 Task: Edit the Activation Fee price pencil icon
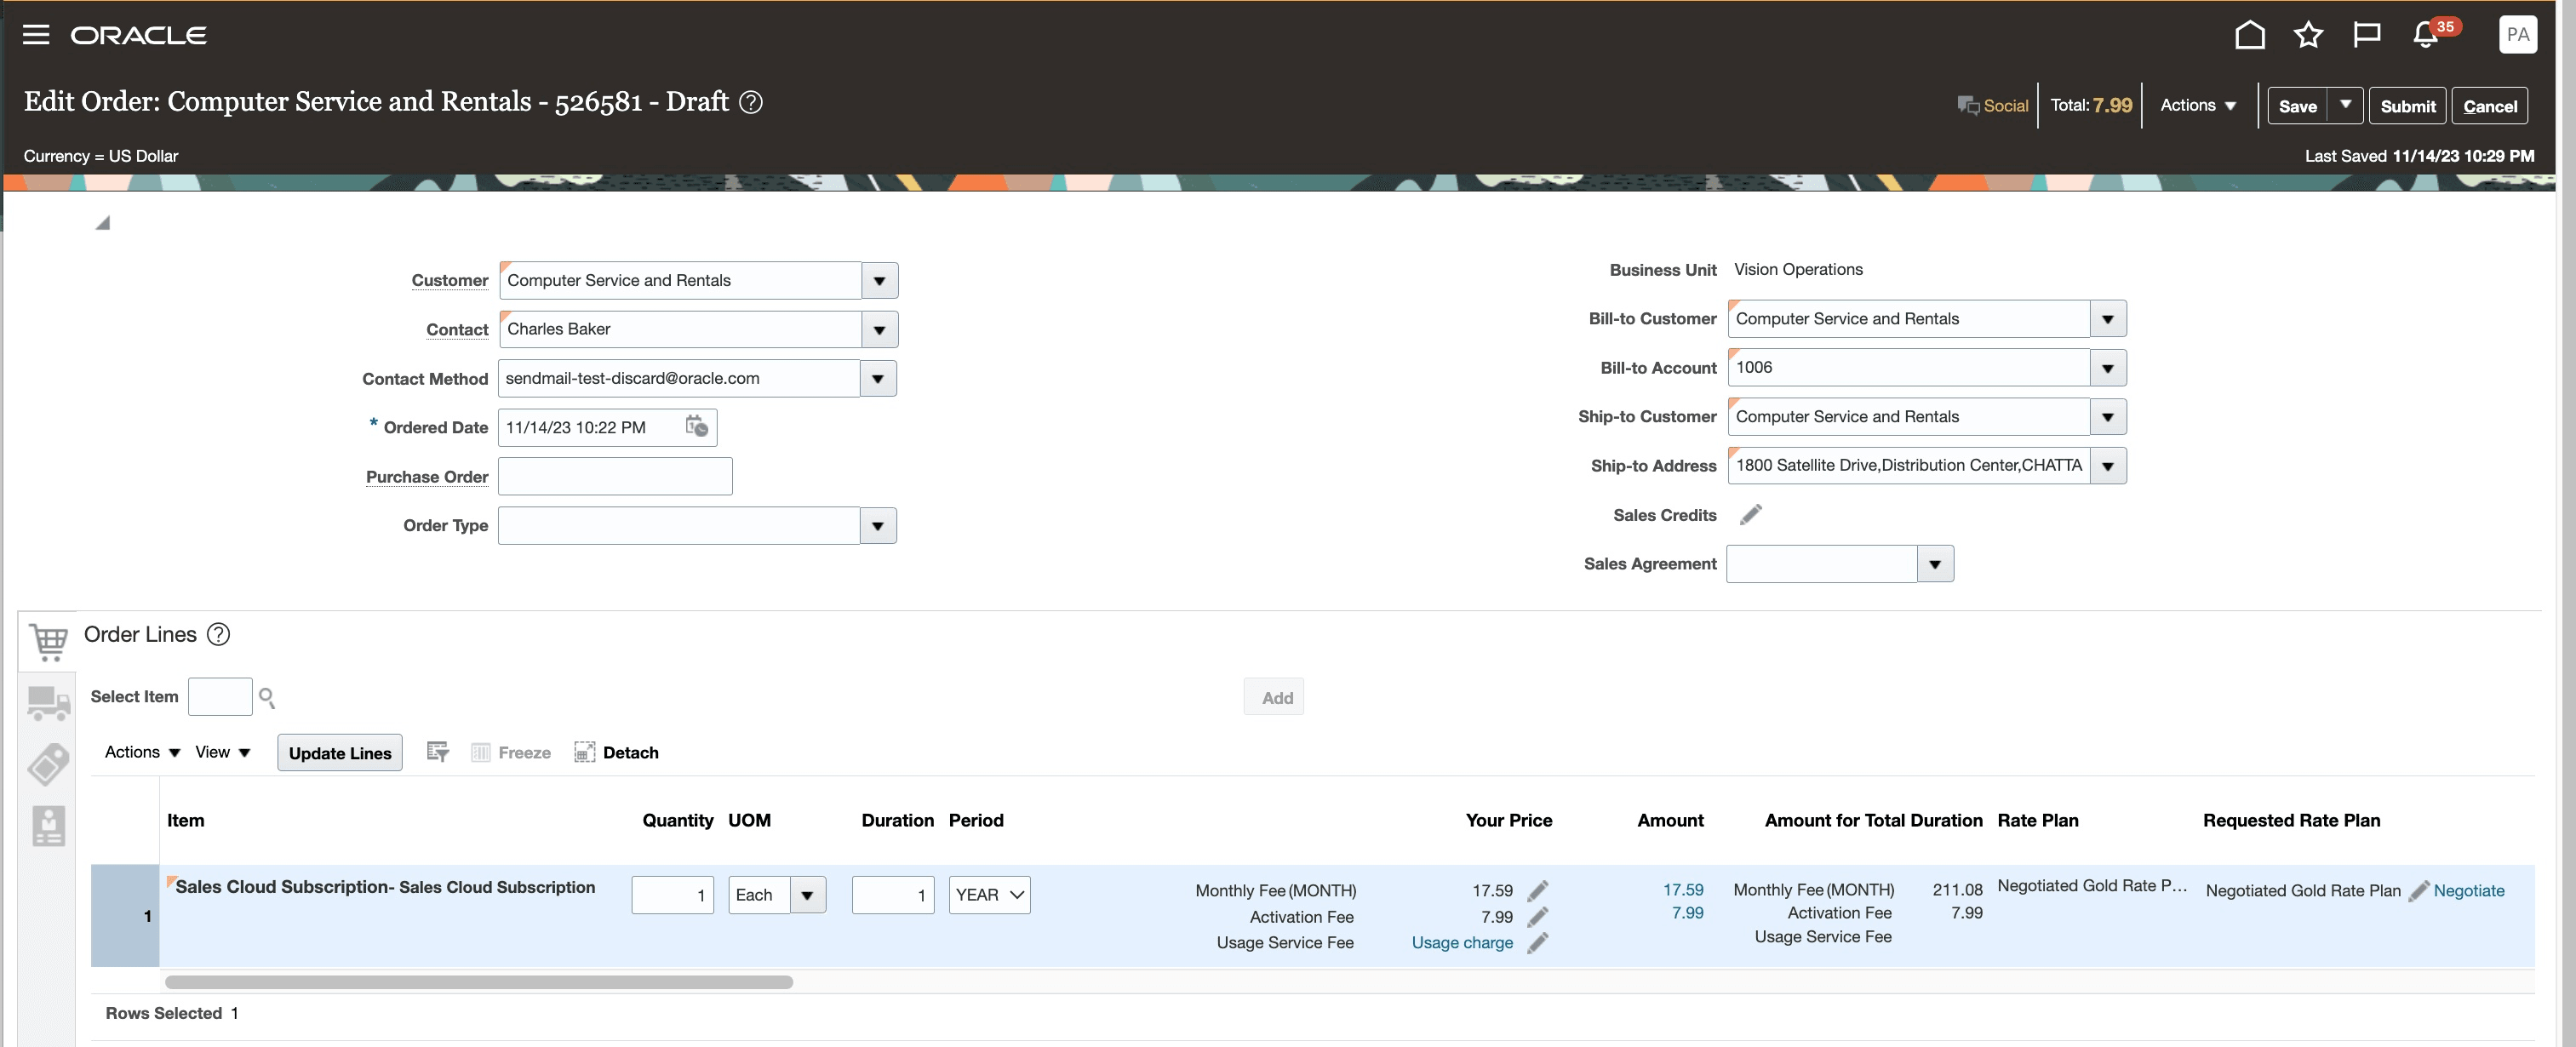pos(1538,916)
